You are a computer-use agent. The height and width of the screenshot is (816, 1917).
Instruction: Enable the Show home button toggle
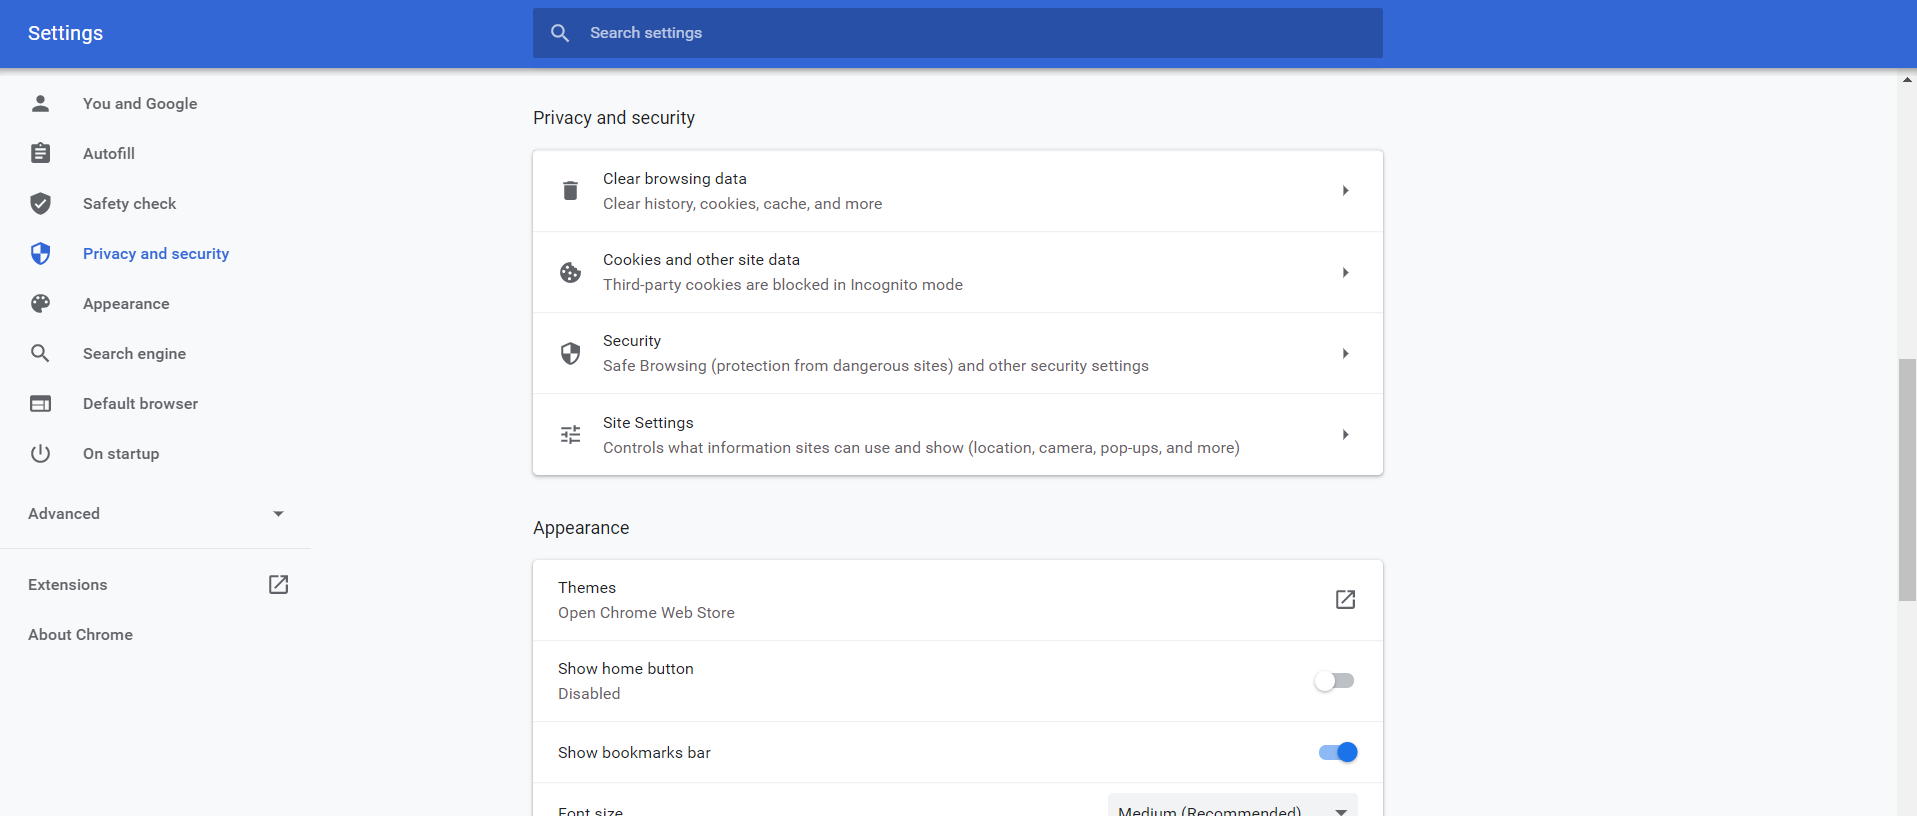click(1334, 681)
